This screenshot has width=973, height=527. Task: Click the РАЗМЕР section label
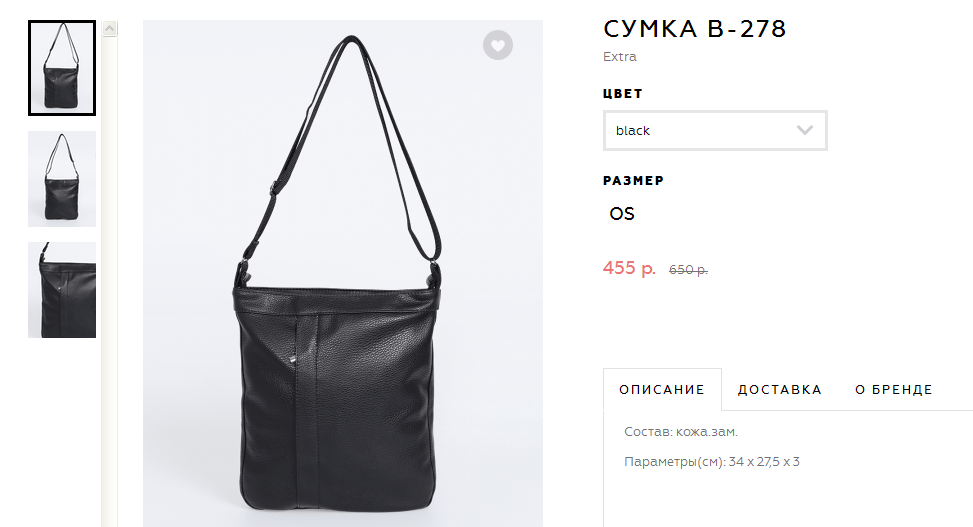(633, 181)
